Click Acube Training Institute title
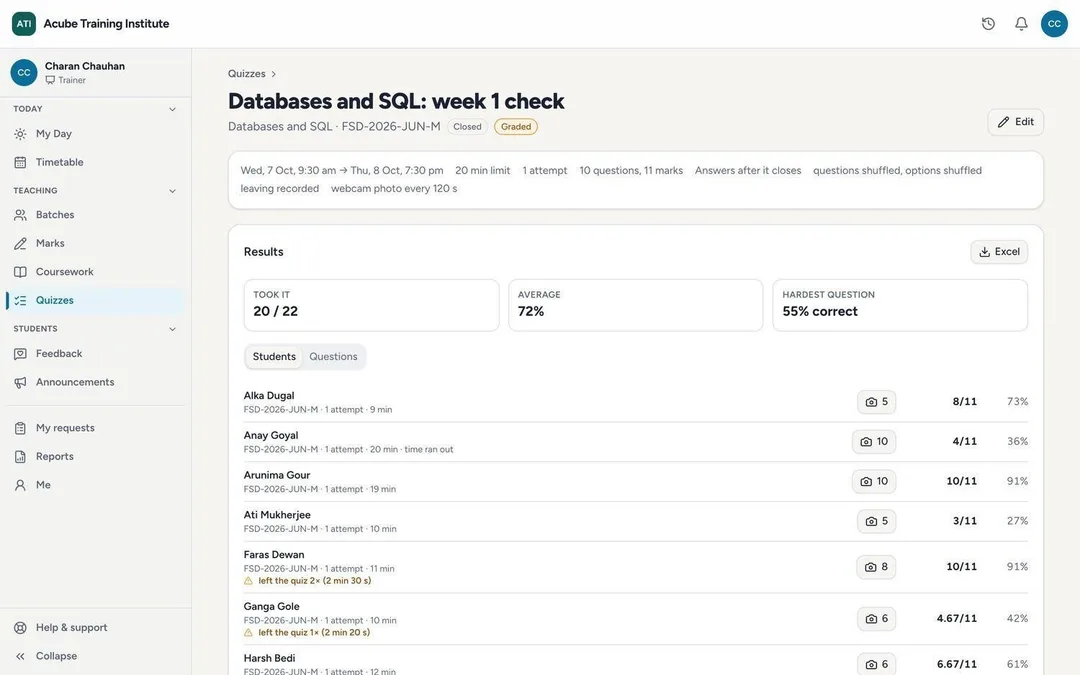The image size is (1080, 675). [106, 23]
